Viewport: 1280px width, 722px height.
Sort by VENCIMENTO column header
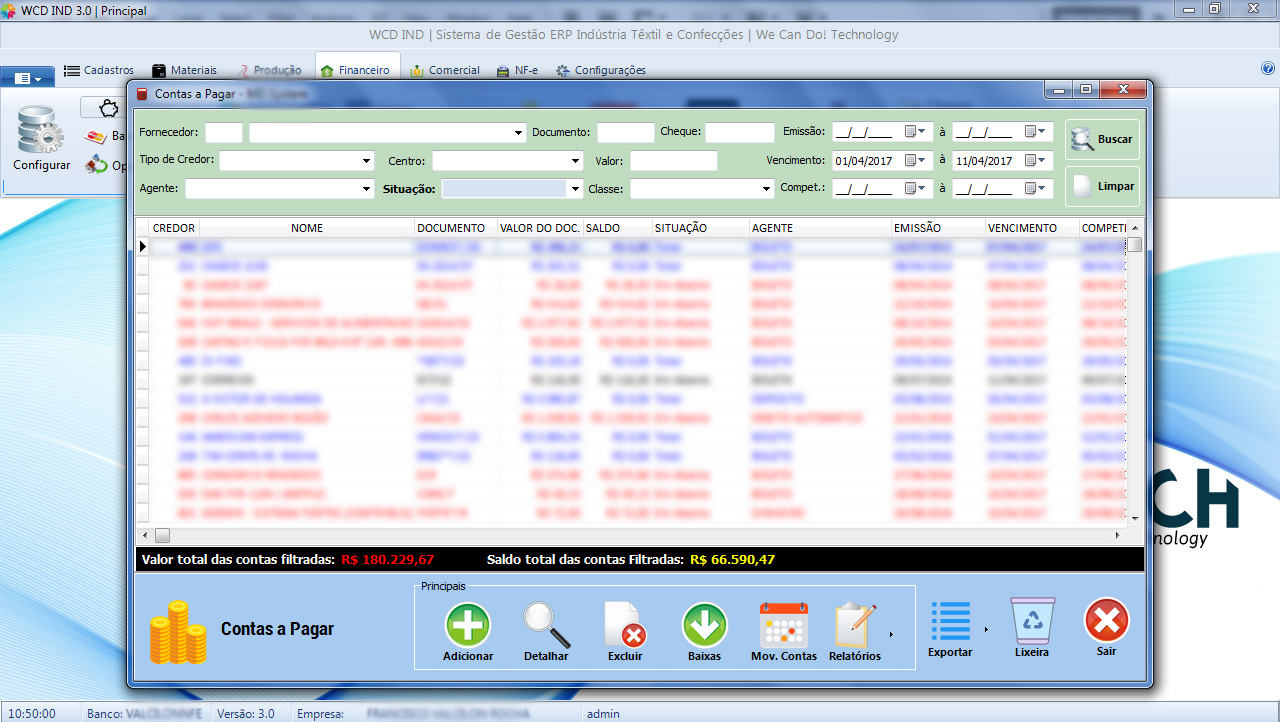pyautogui.click(x=1032, y=228)
